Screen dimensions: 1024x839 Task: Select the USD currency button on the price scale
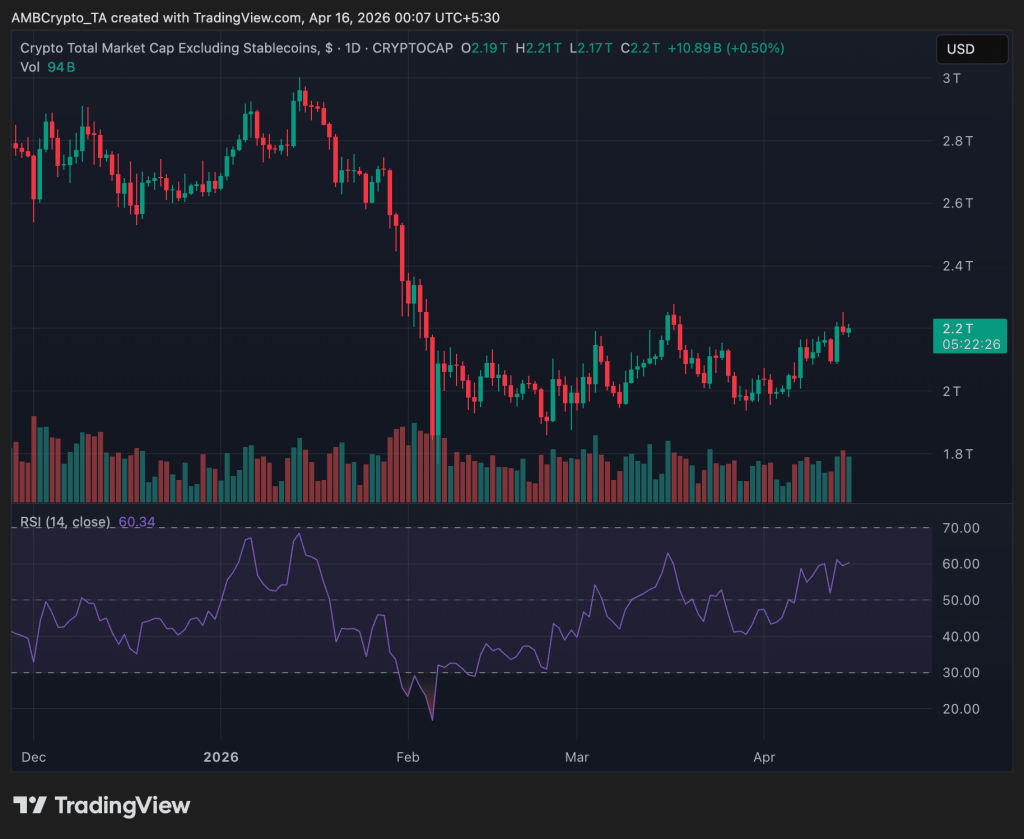point(971,48)
